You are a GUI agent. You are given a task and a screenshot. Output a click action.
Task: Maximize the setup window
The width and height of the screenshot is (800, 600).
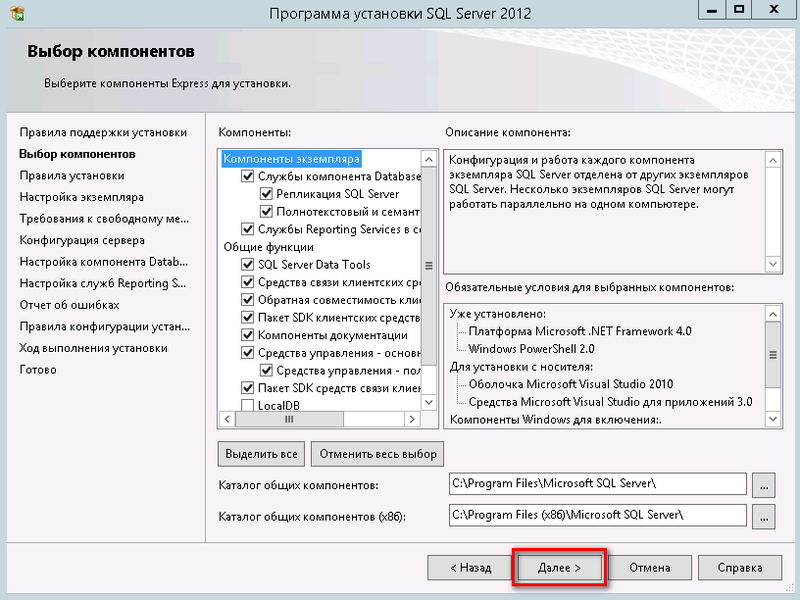click(739, 10)
